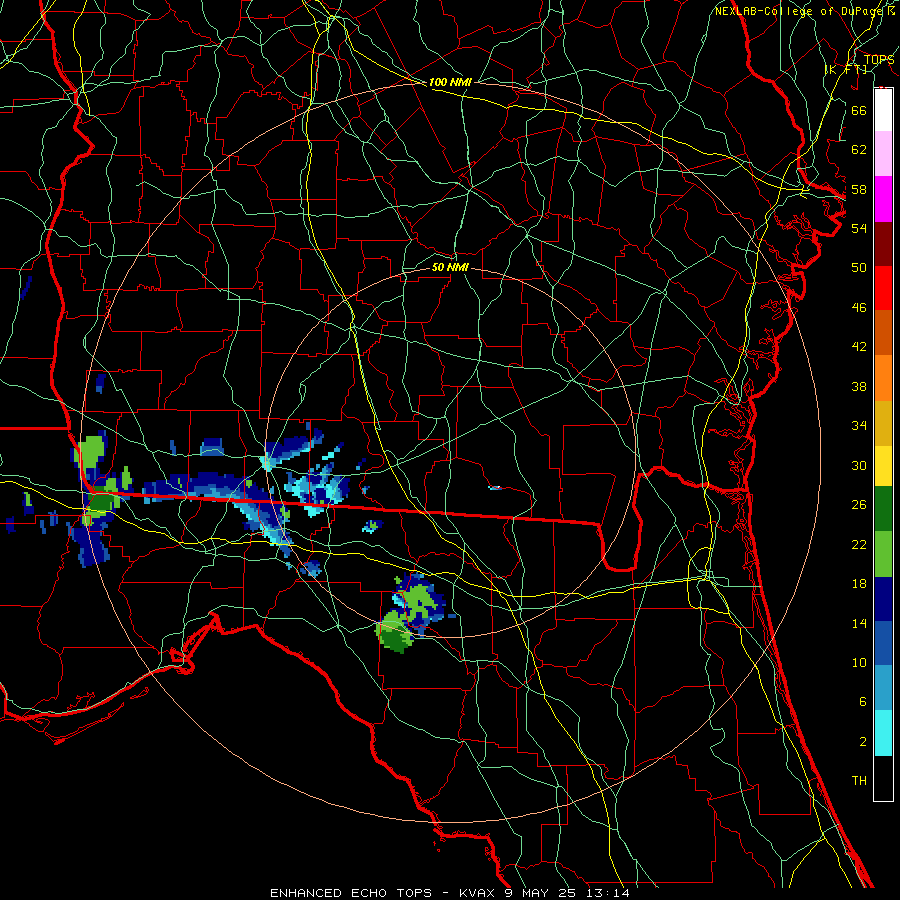Click the legend value '54'
This screenshot has height=900, width=900.
859,228
